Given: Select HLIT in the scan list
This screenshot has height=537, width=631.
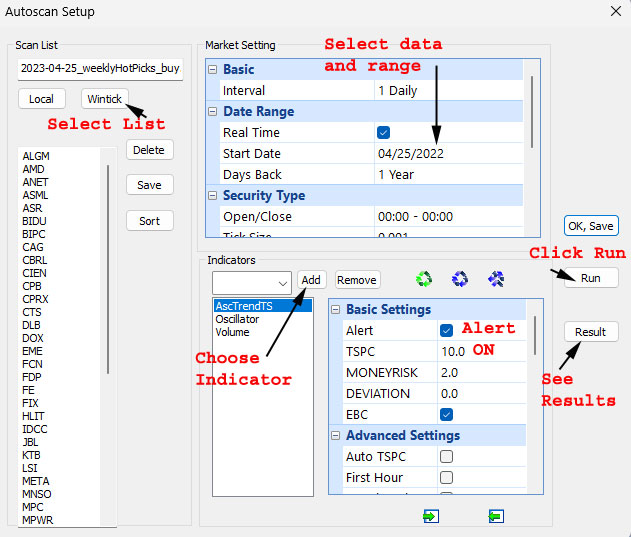Looking at the screenshot, I should 33,416.
